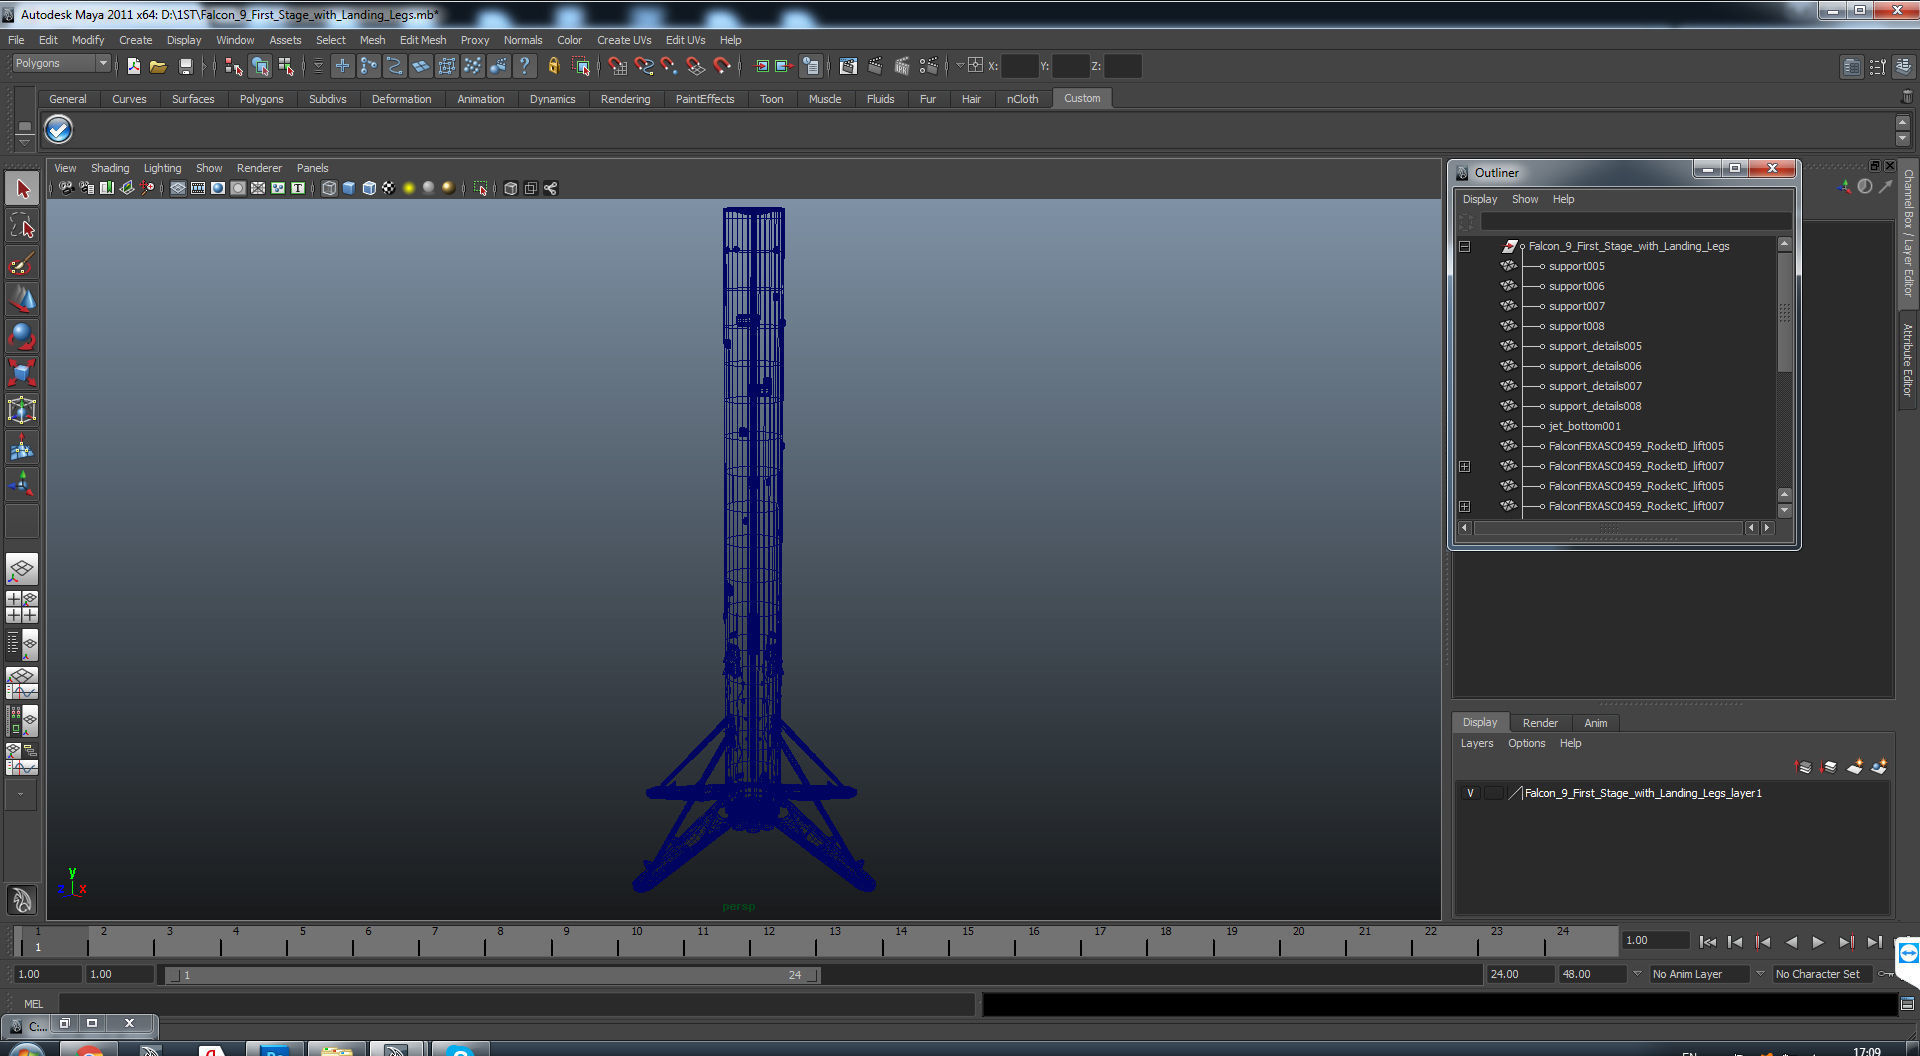The height and width of the screenshot is (1056, 1920).
Task: Open Outliner Show menu
Action: pyautogui.click(x=1525, y=199)
